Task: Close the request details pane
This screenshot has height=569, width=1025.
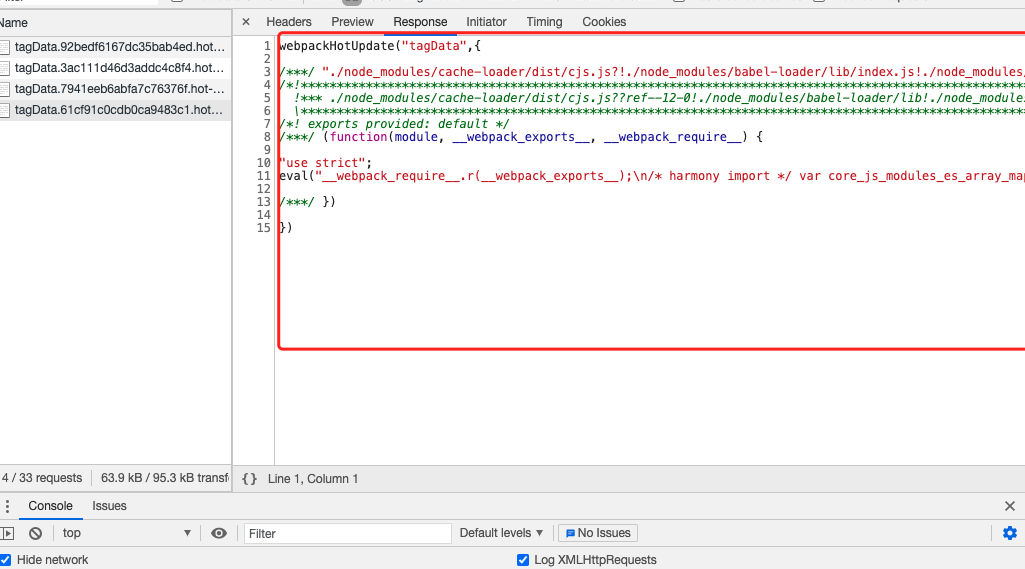Action: tap(246, 22)
